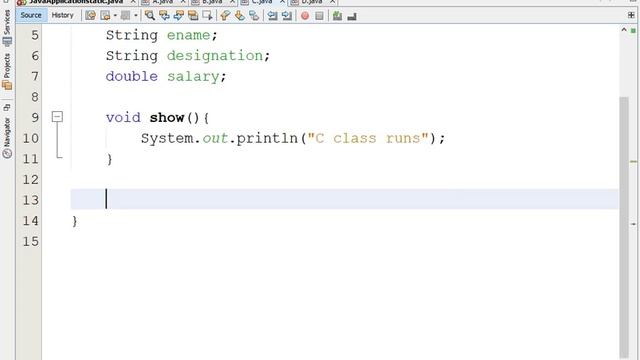Viewport: 640px width, 360px height.
Task: Switch to the JavaApplicationstatic.java tab
Action: tap(76, 2)
